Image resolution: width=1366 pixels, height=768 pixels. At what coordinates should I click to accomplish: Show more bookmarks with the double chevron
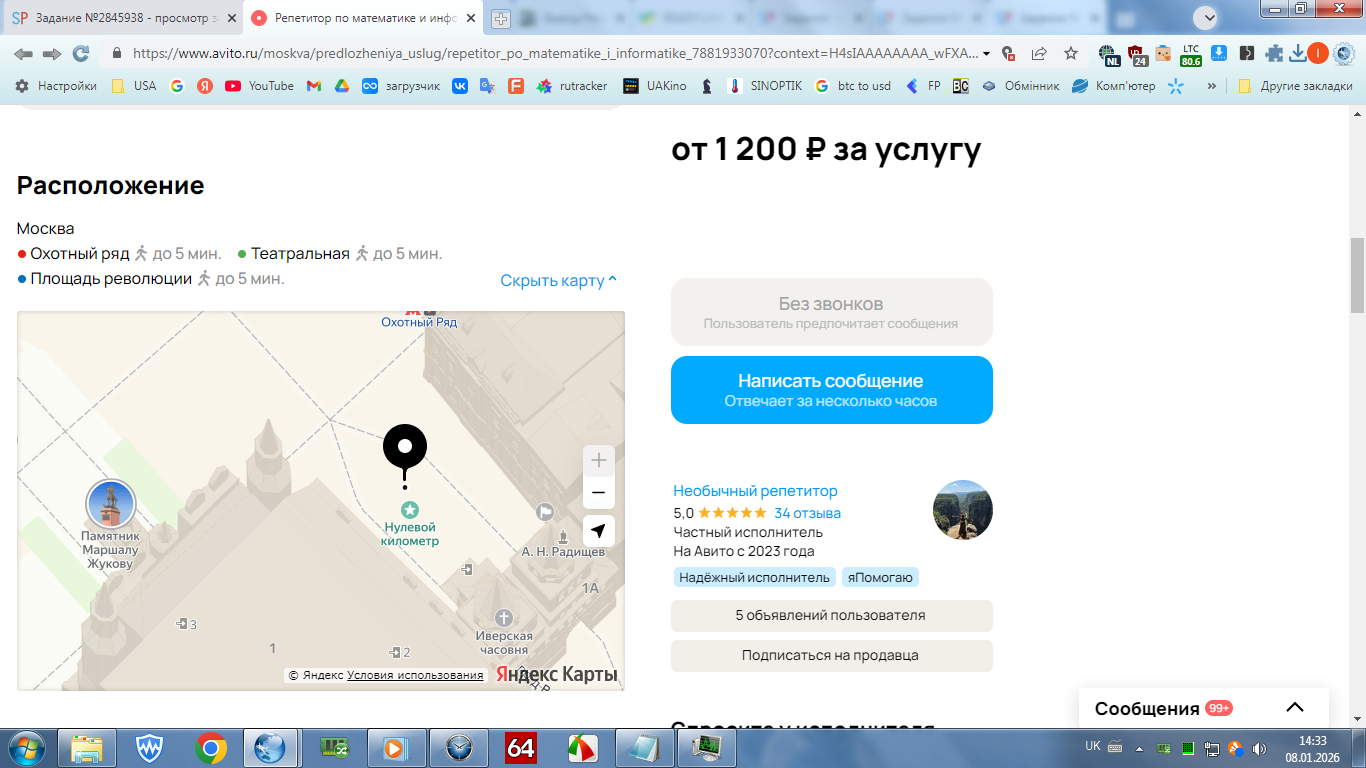[1212, 86]
